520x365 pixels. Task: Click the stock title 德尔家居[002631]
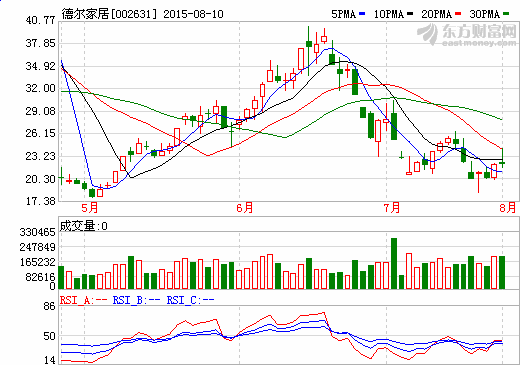[x=109, y=14]
